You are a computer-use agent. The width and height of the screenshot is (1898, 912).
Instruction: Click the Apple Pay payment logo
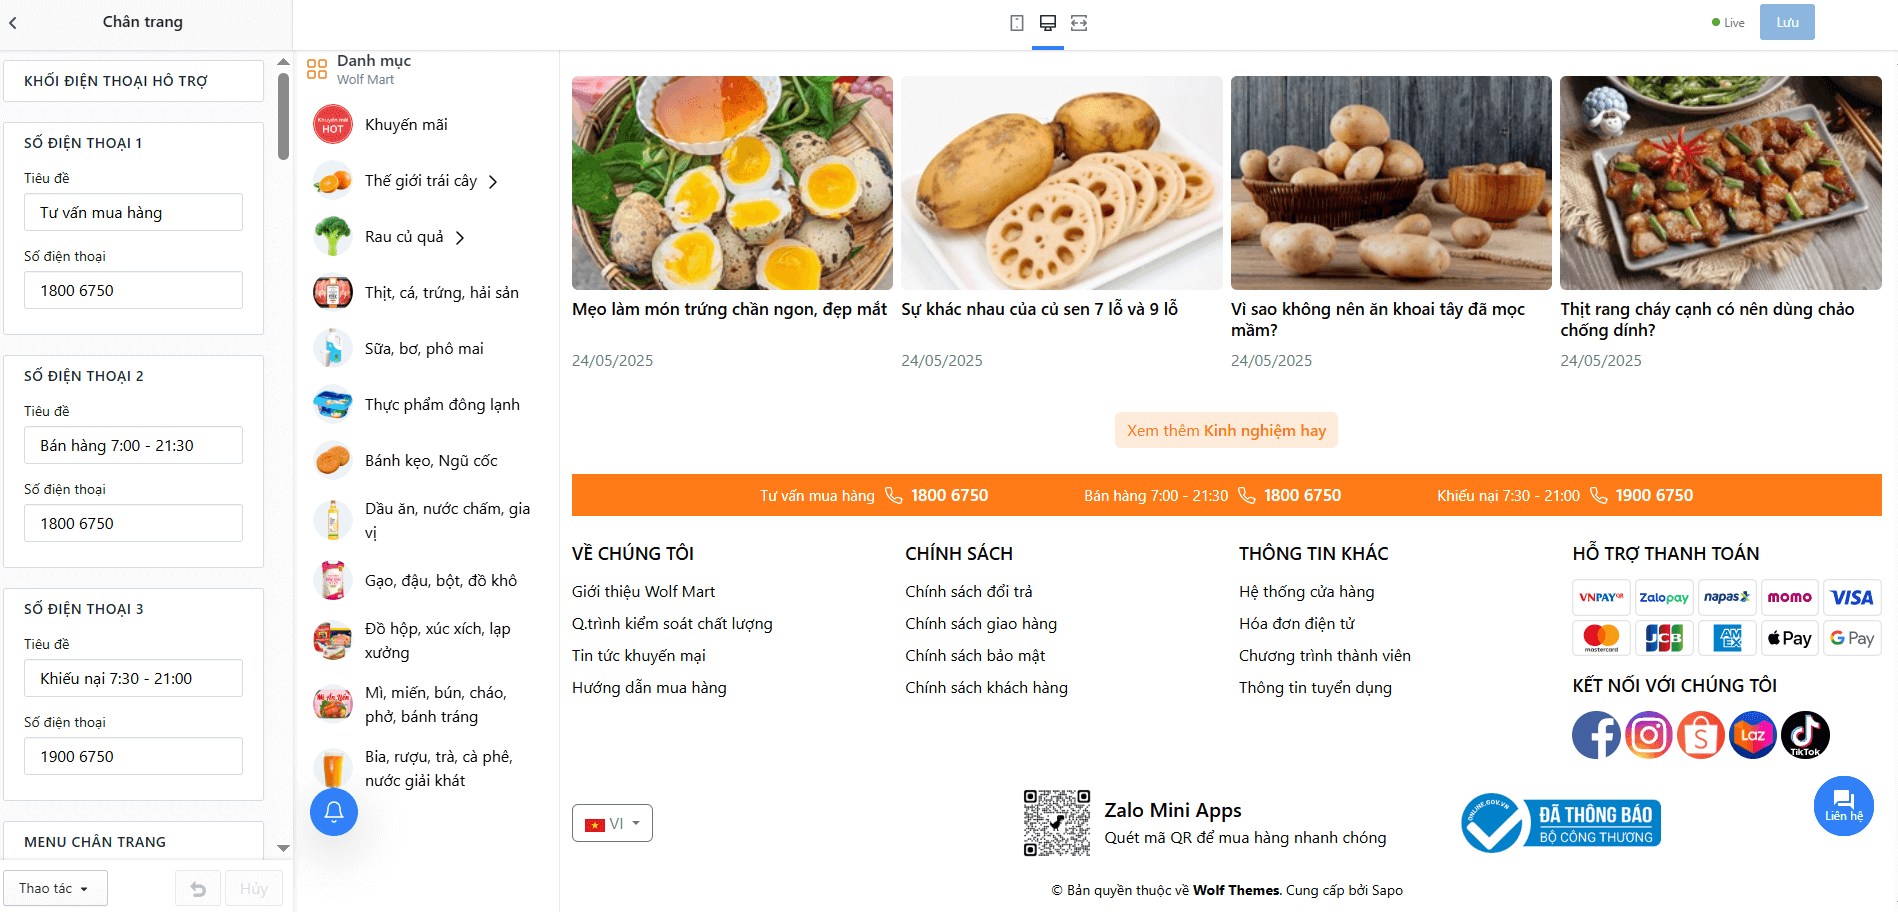(x=1790, y=638)
